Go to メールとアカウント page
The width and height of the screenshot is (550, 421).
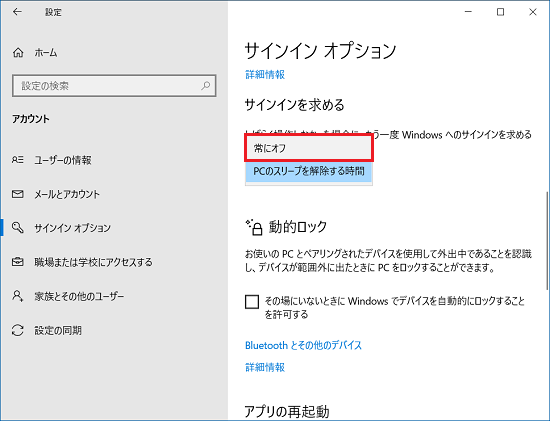coord(67,194)
